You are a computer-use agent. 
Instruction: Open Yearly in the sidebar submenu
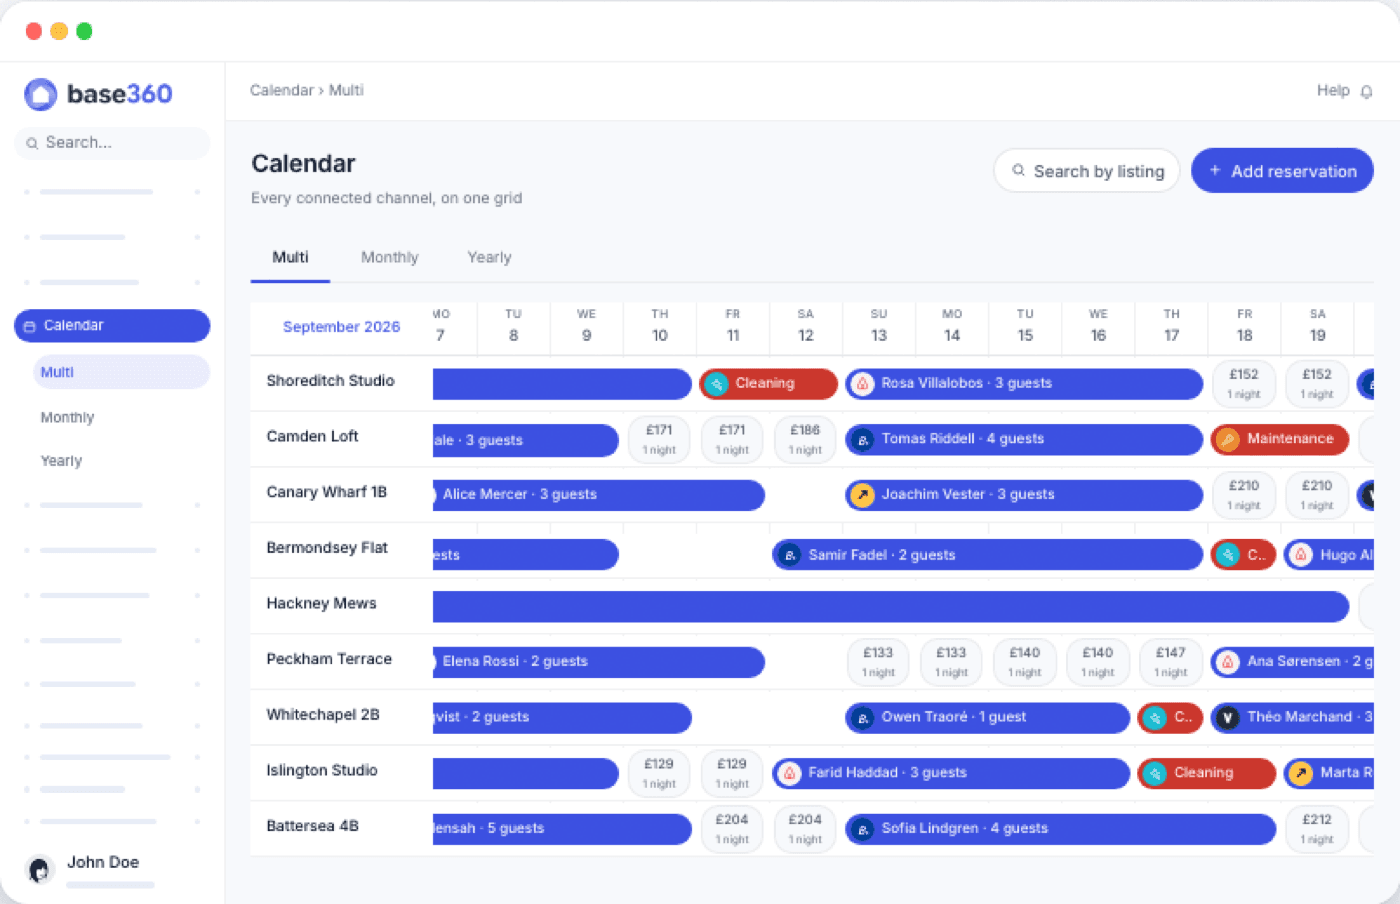[61, 461]
